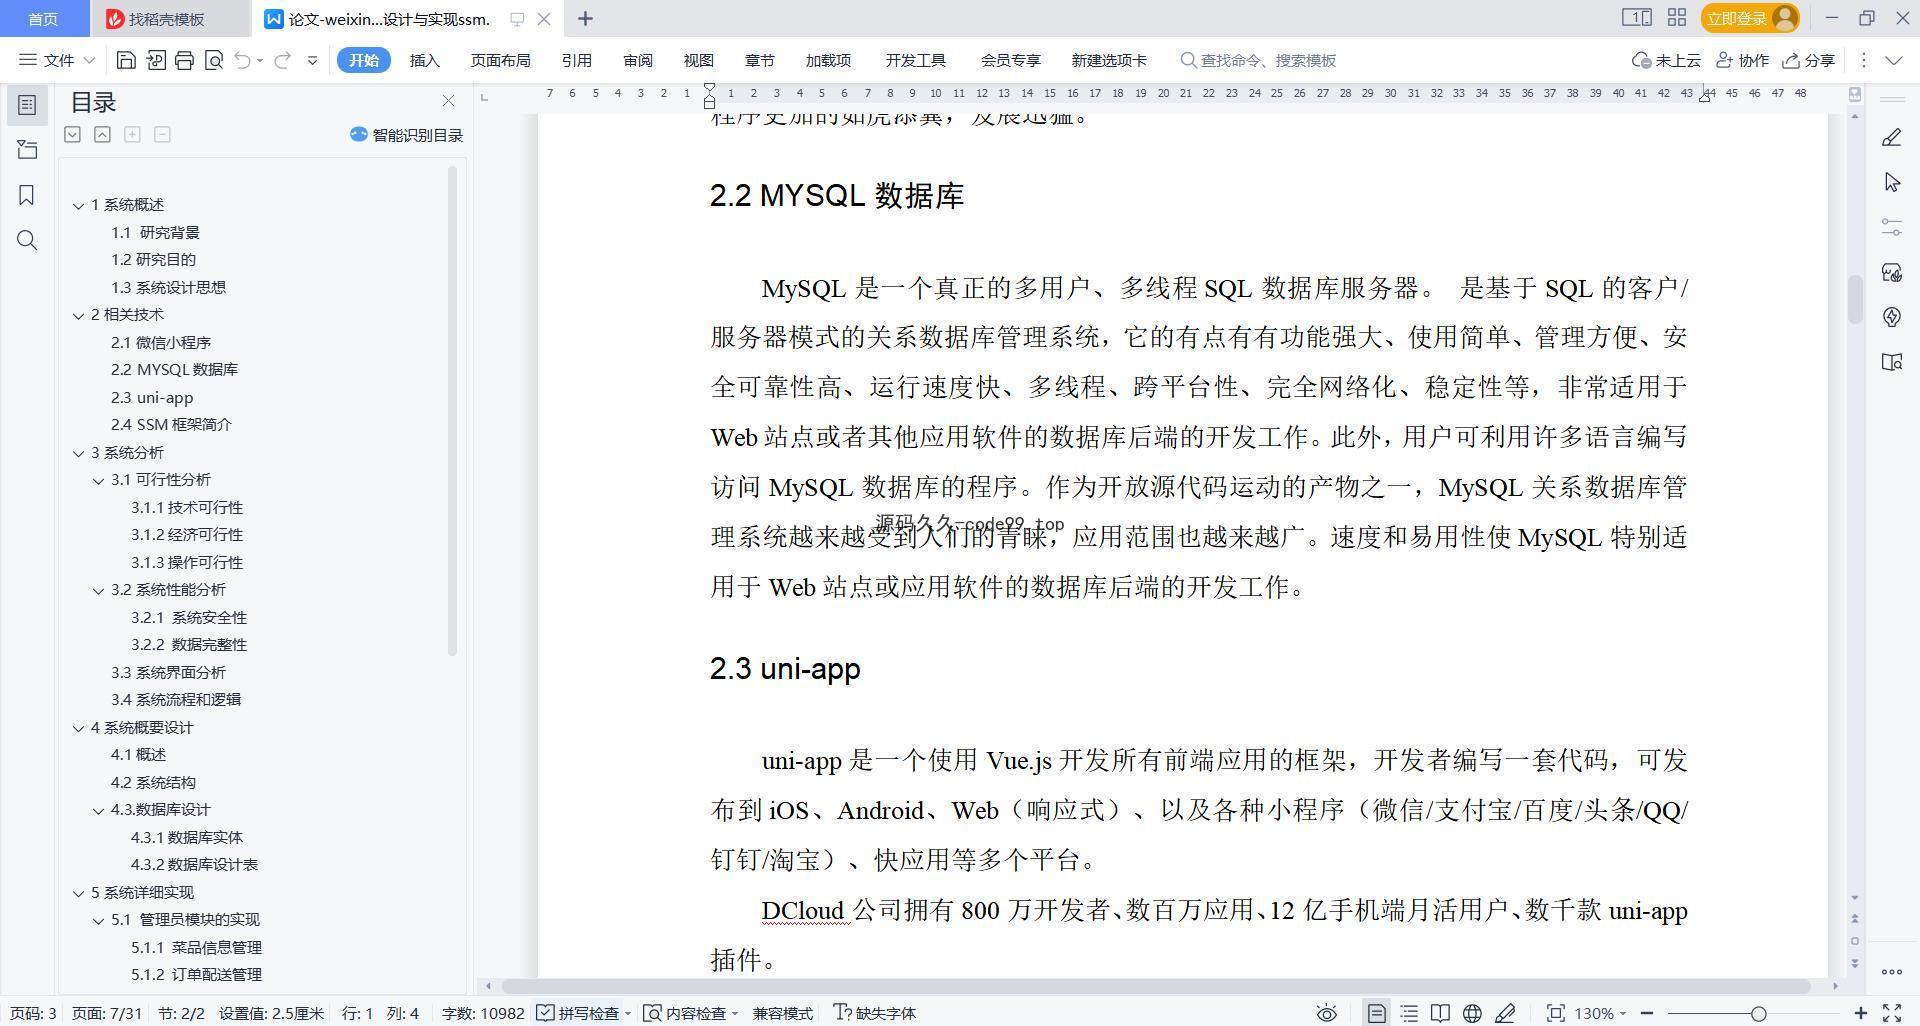The height and width of the screenshot is (1026, 1920).
Task: Enter fullscreen mode icon
Action: [x=1892, y=1013]
